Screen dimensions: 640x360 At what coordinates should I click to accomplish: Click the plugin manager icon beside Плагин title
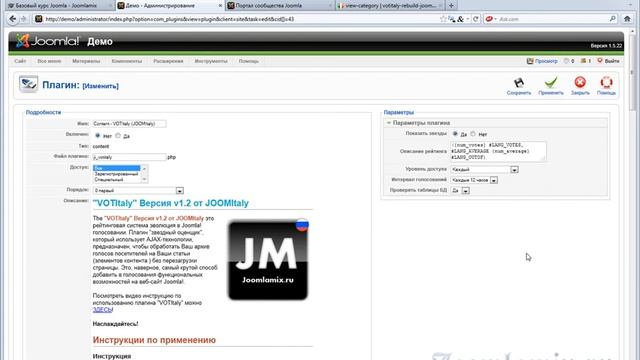click(29, 84)
